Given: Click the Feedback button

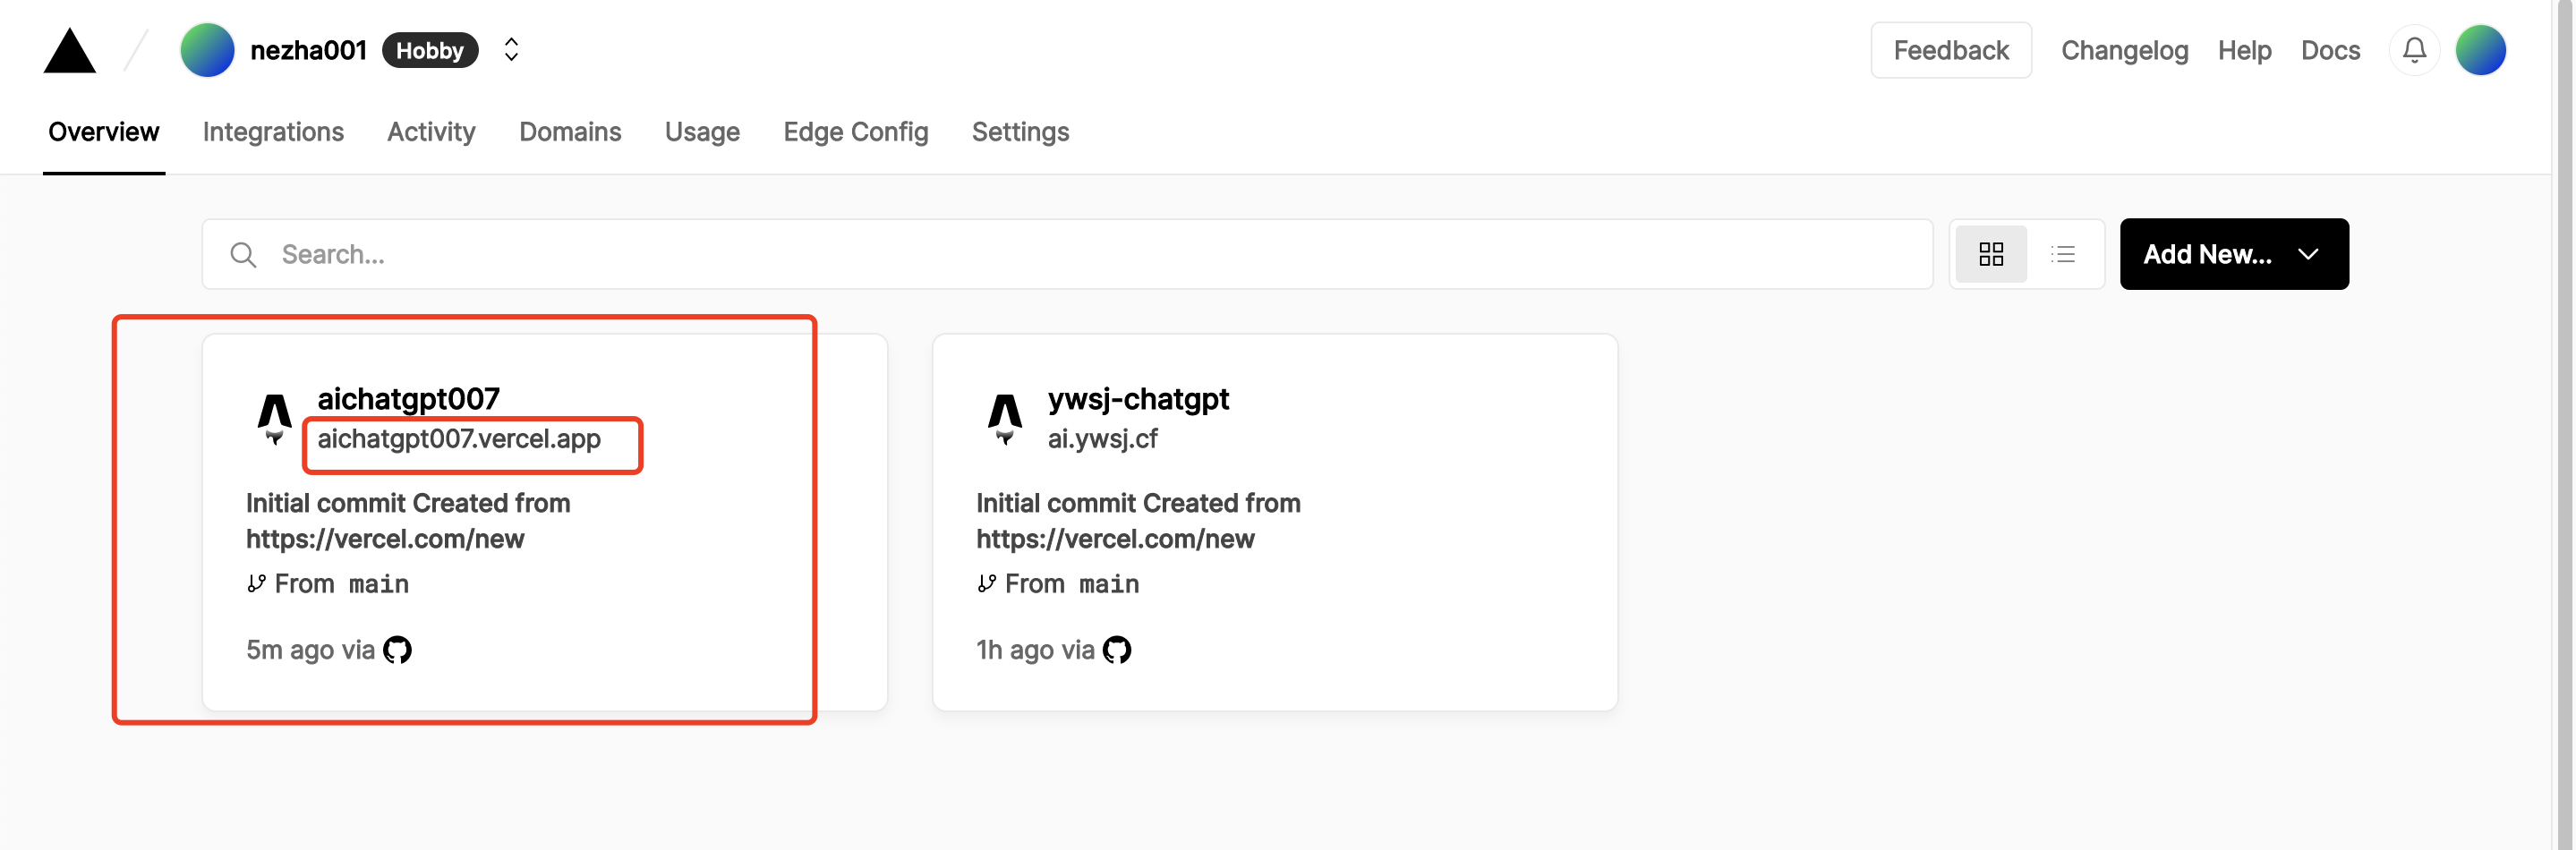Looking at the screenshot, I should click(x=1950, y=50).
